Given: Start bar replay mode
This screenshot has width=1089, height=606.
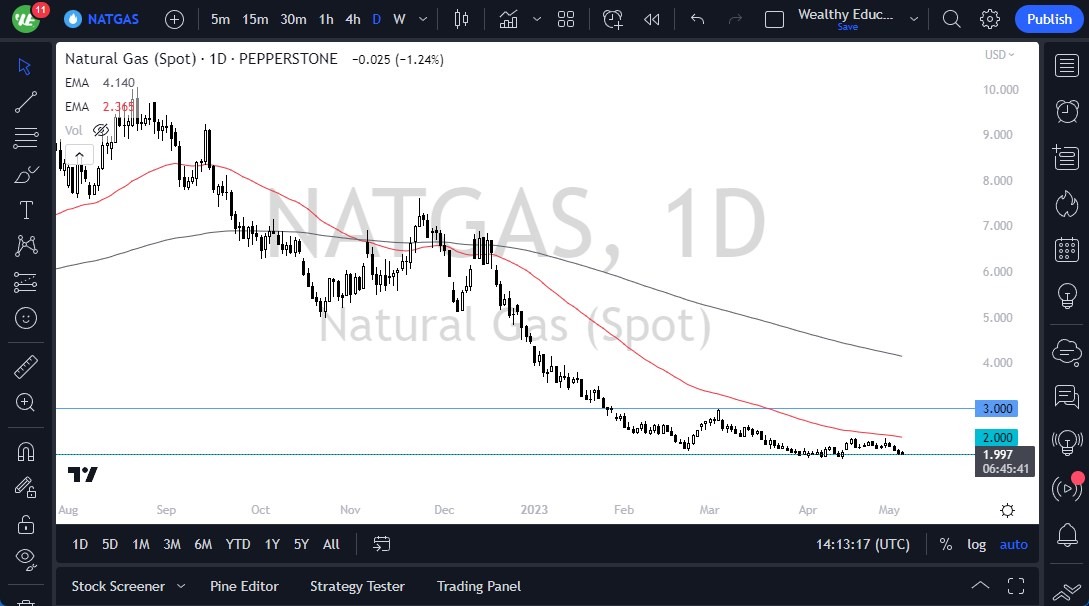Looking at the screenshot, I should (x=651, y=19).
